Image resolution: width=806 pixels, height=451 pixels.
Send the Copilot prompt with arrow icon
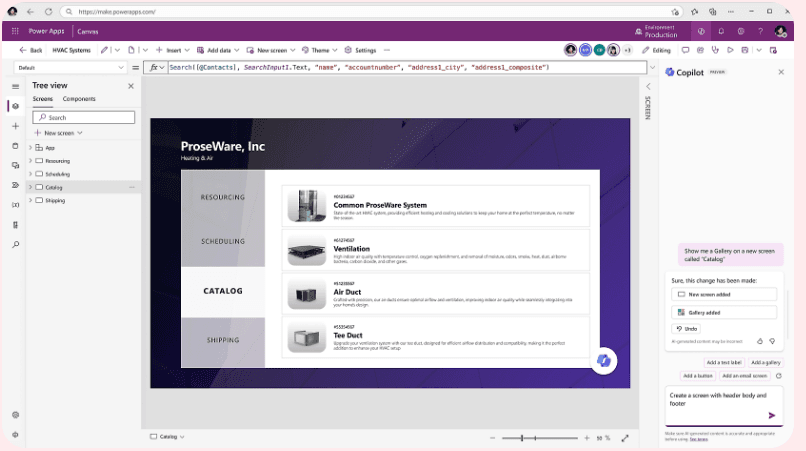pos(772,415)
